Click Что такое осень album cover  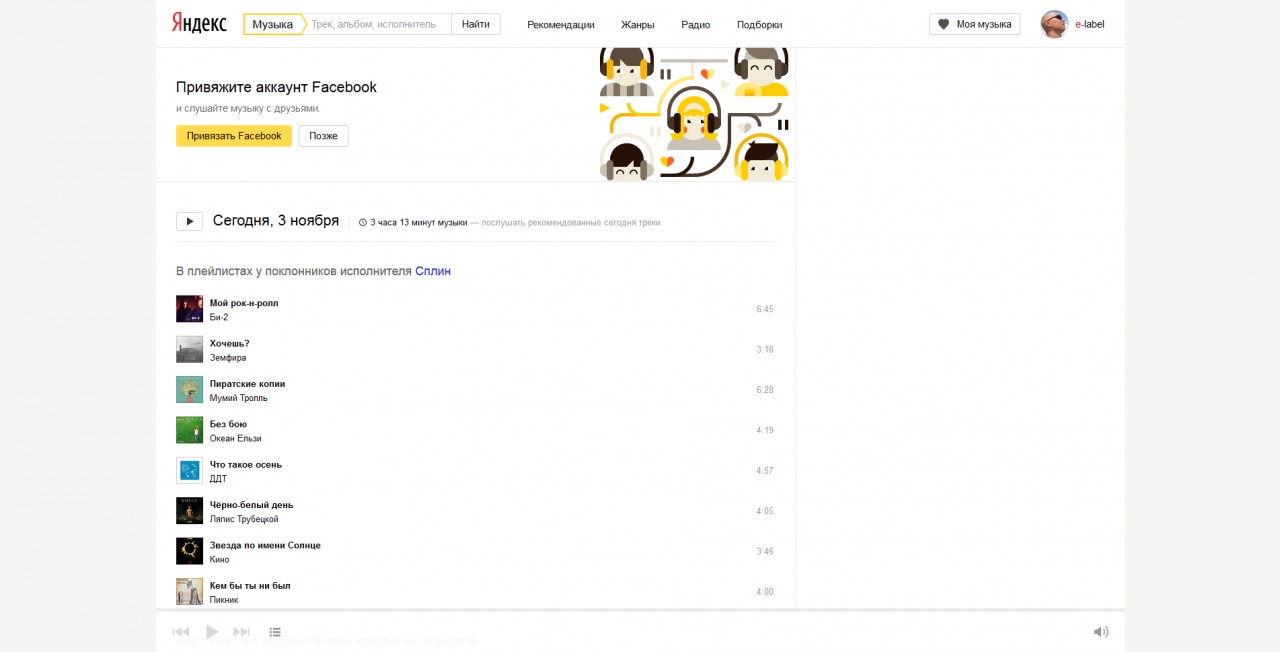tap(189, 470)
